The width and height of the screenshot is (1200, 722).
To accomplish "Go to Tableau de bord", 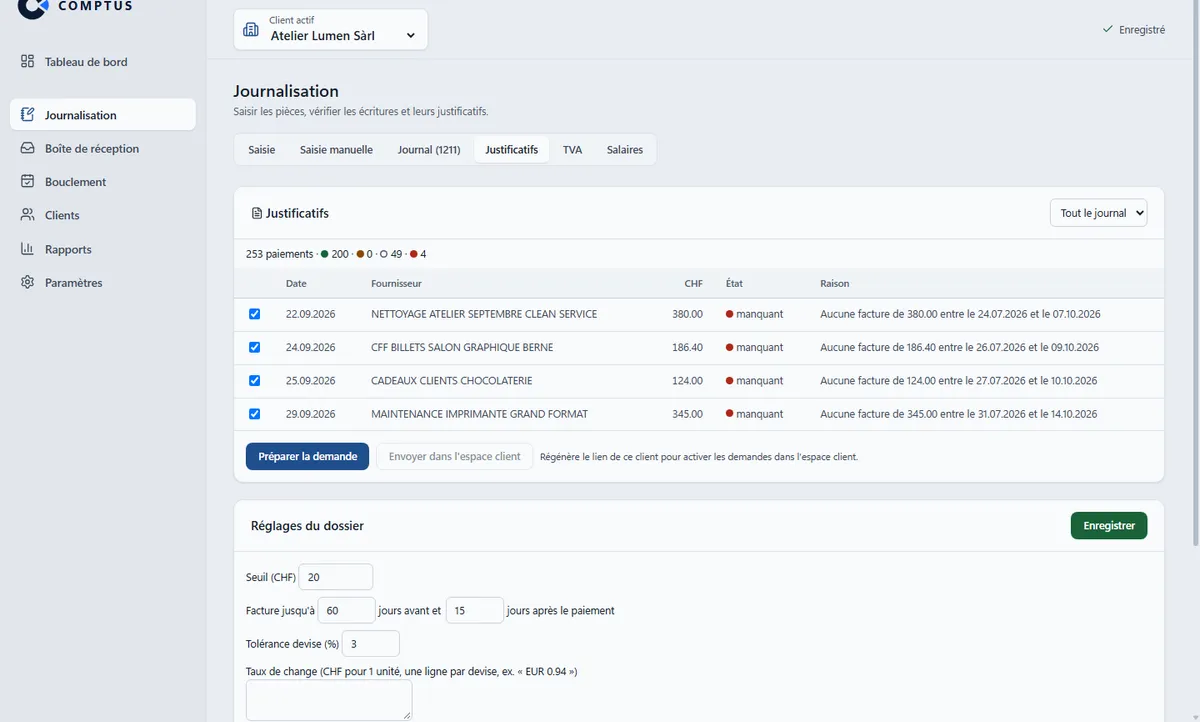I will click(x=103, y=62).
